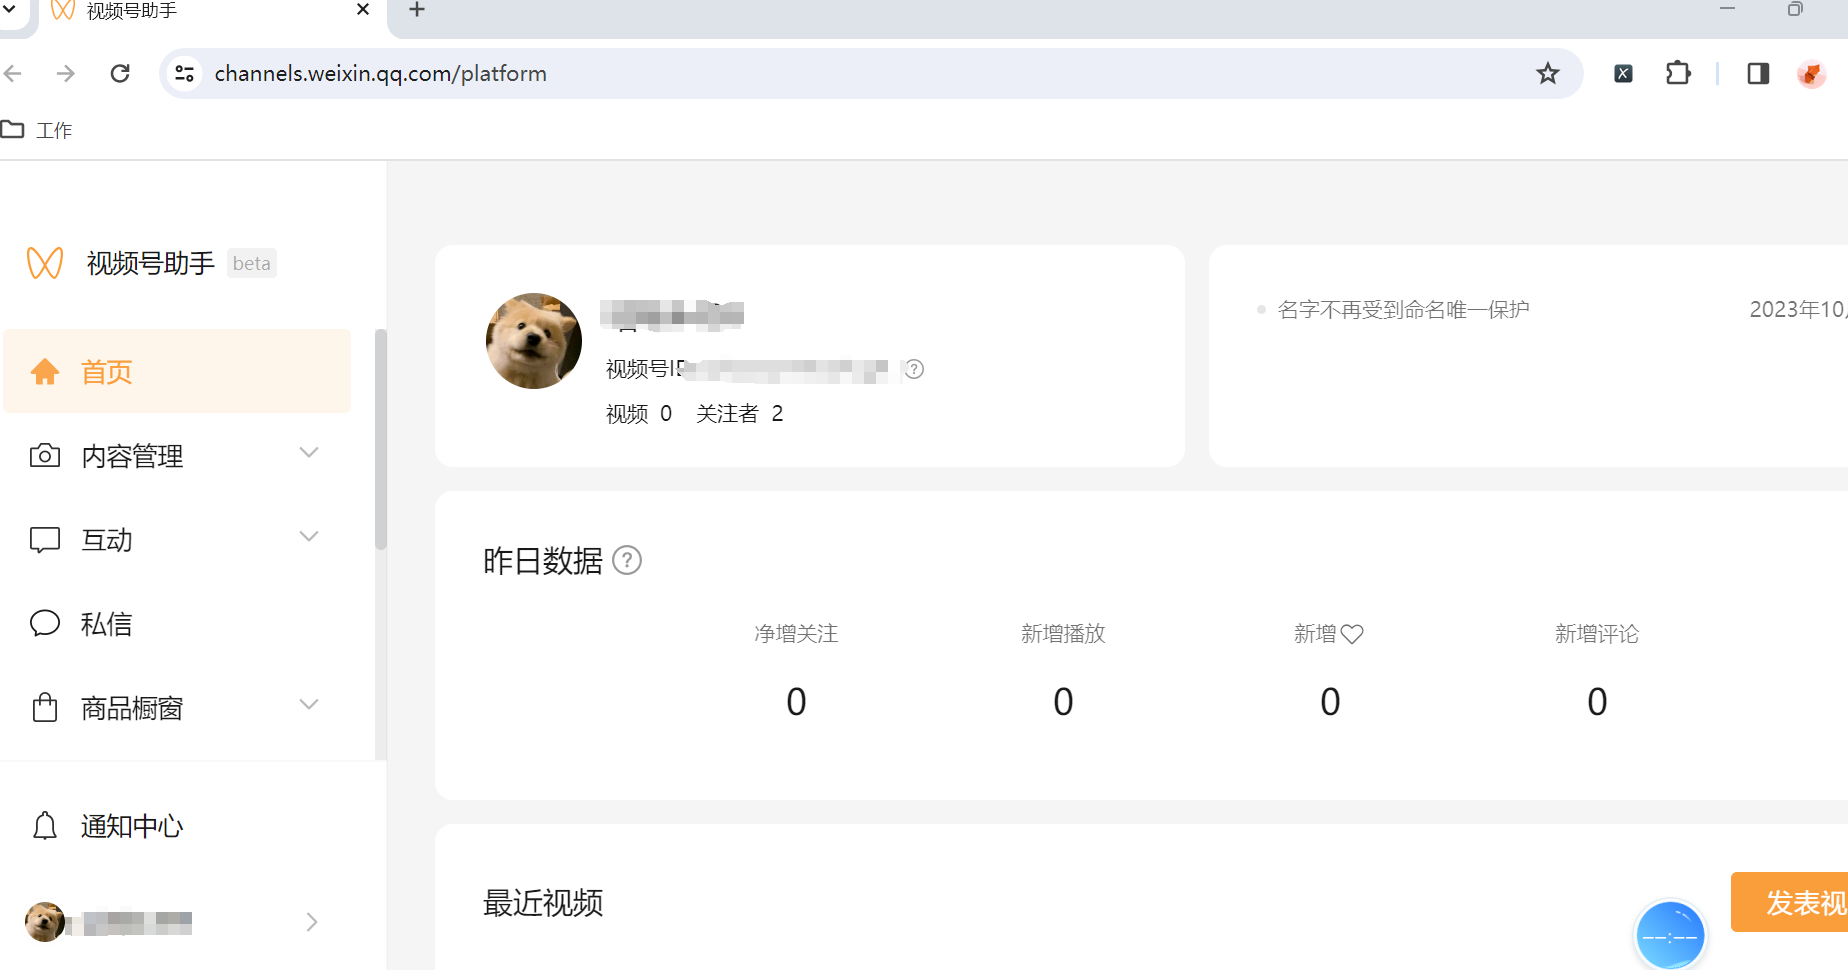1848x970 pixels.
Task: Open 私信 private messages
Action: [x=177, y=624]
